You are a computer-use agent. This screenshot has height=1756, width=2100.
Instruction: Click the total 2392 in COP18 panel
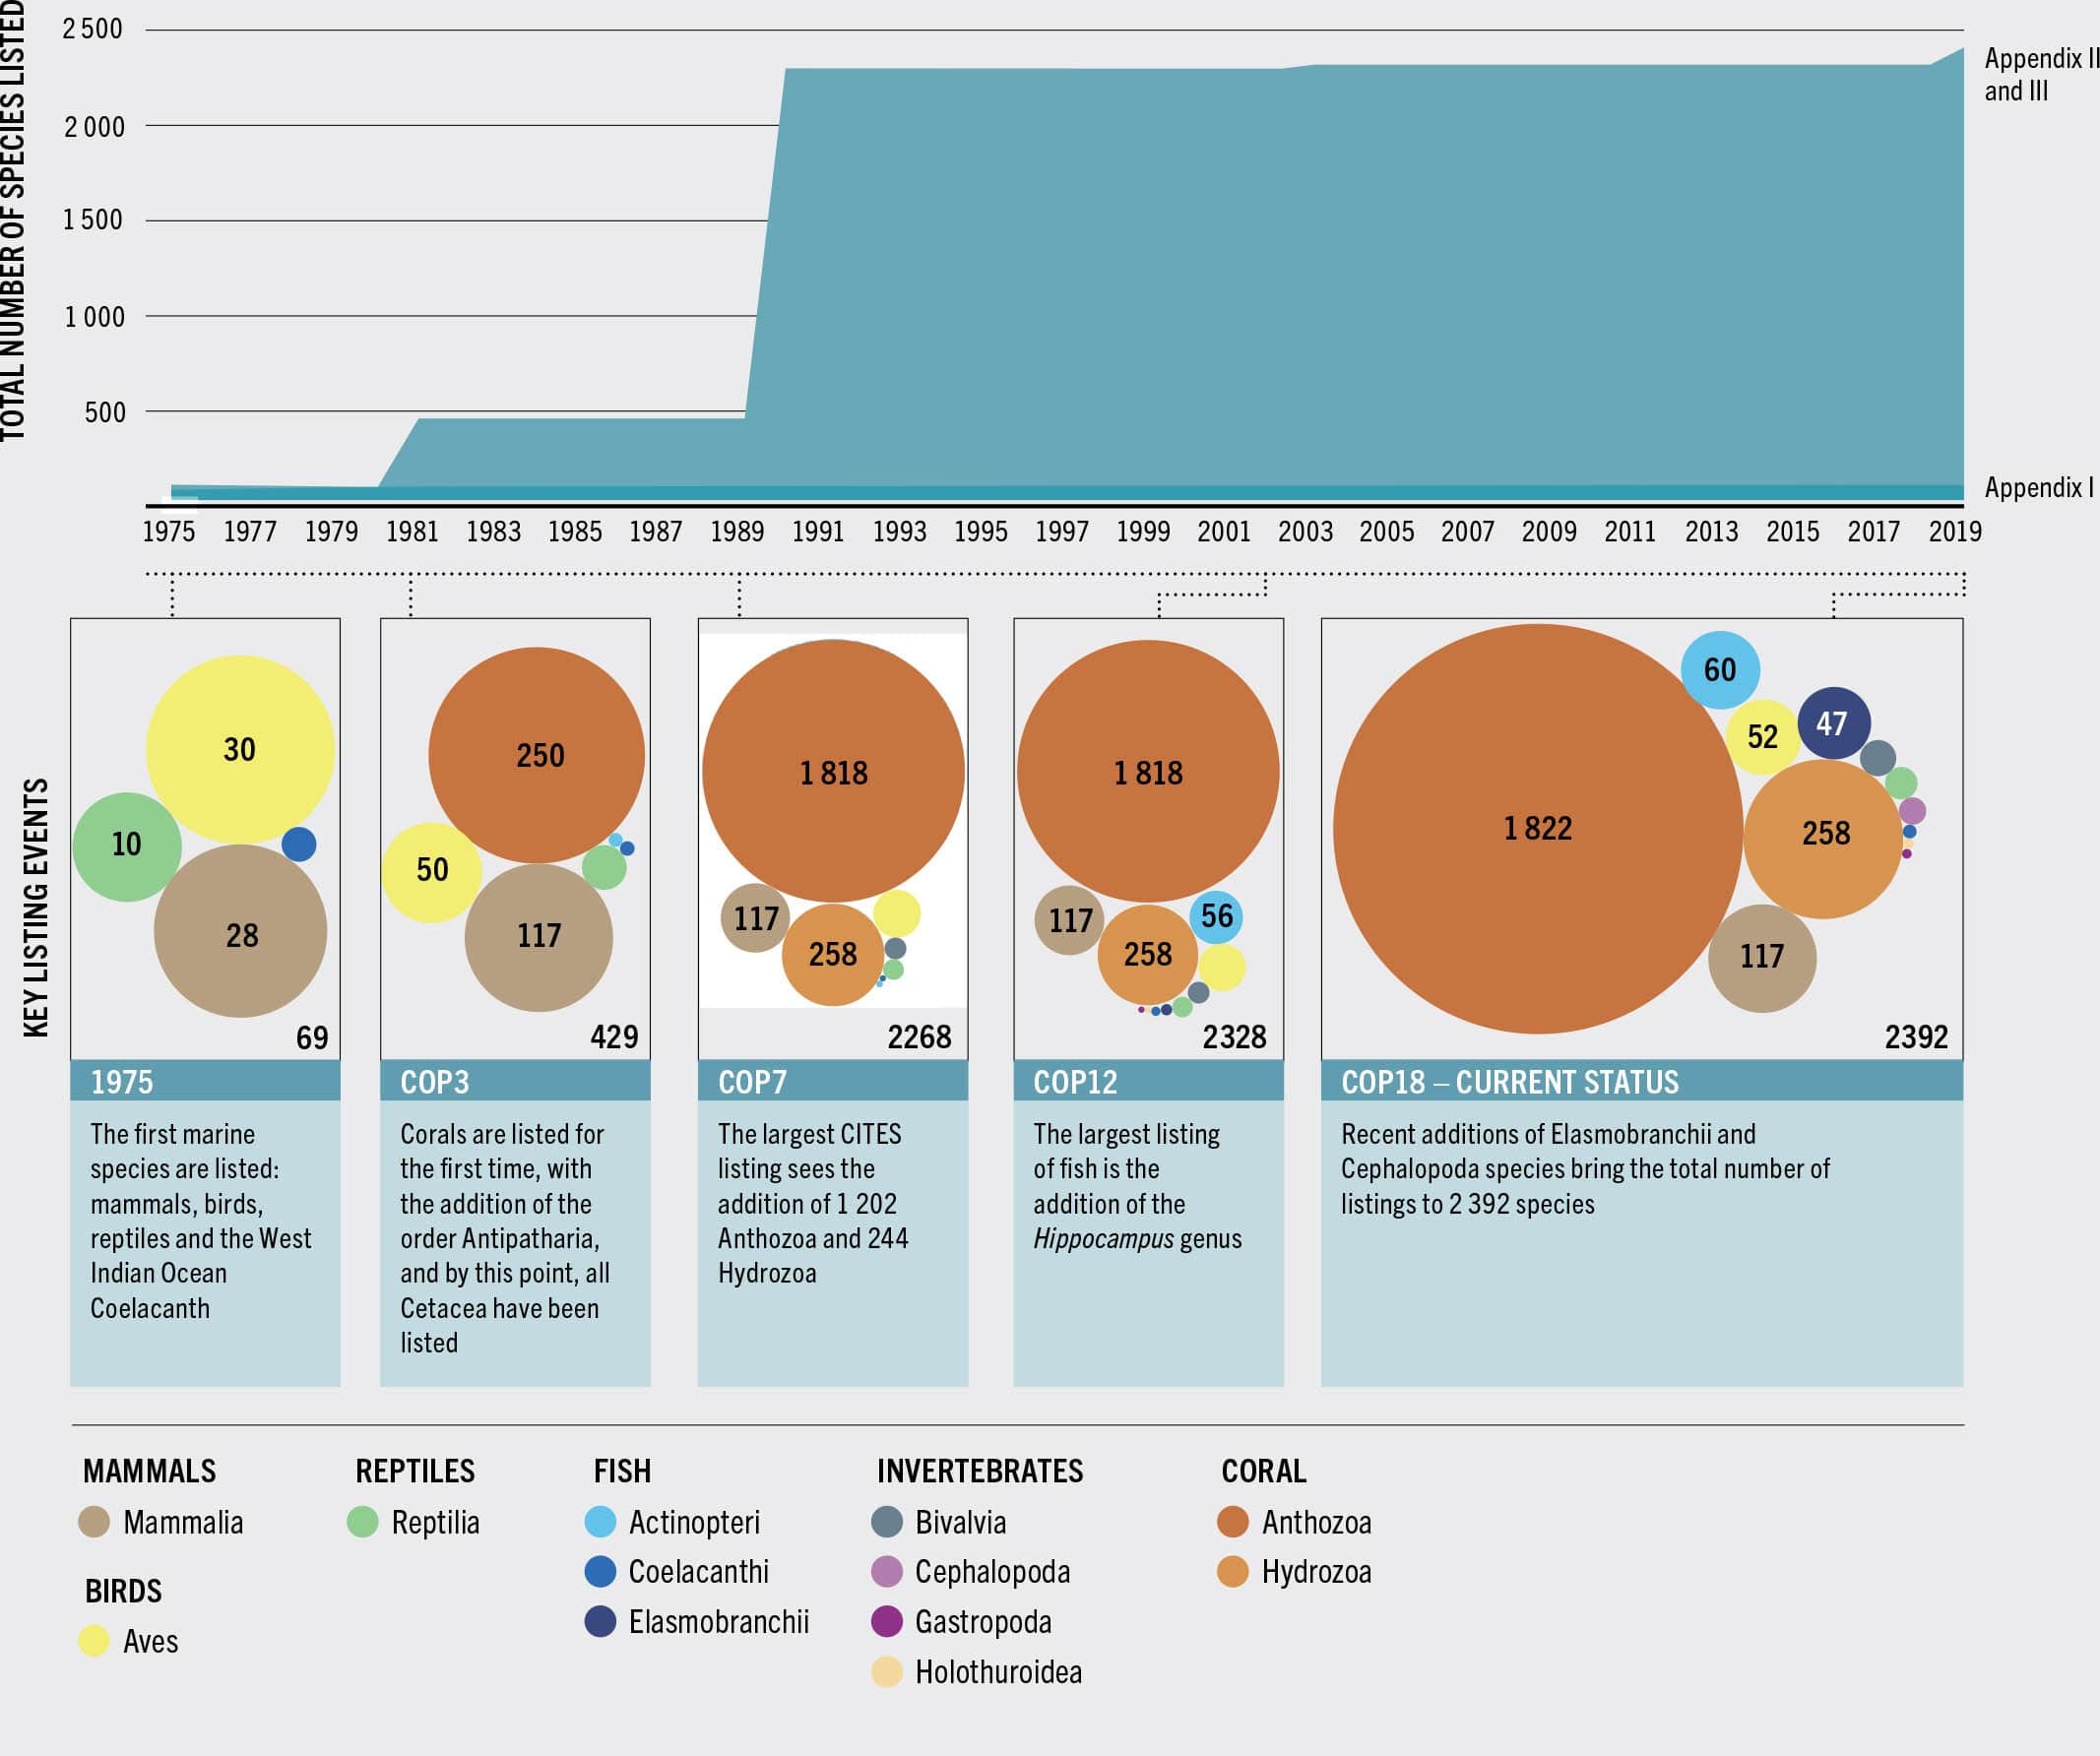tap(1916, 1037)
